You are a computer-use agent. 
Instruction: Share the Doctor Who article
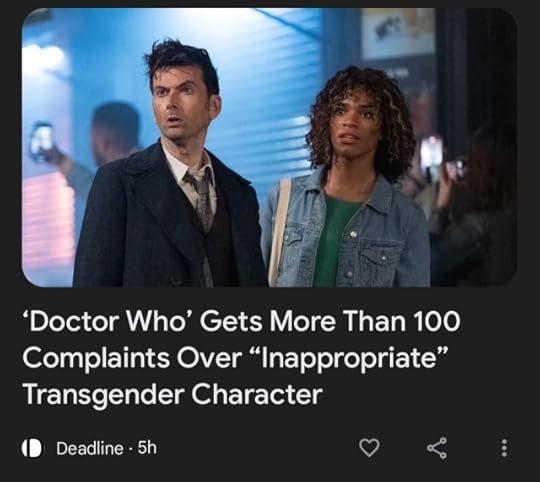coord(437,448)
